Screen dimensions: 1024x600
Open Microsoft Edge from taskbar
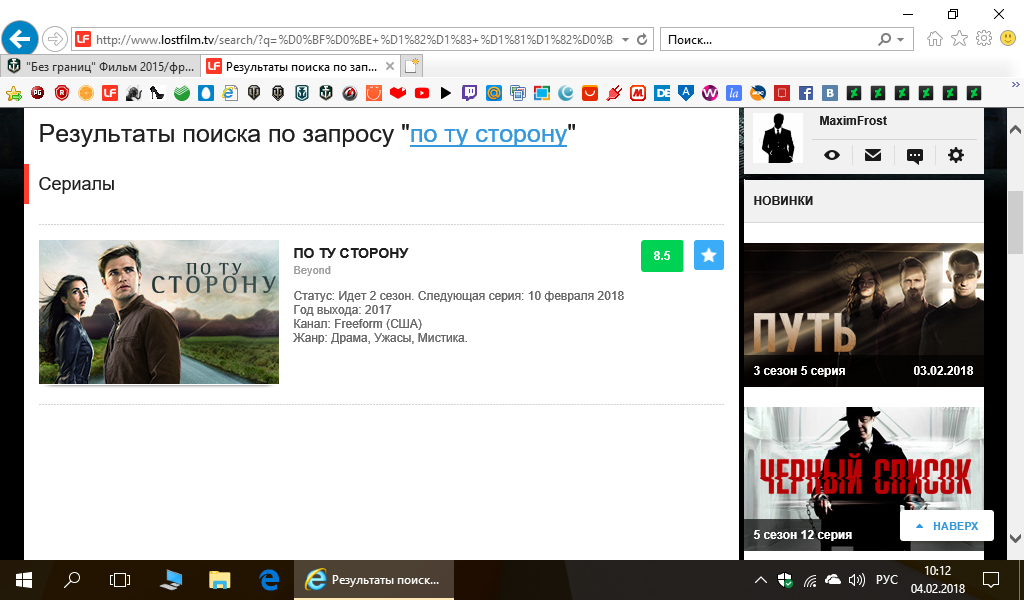(x=269, y=580)
